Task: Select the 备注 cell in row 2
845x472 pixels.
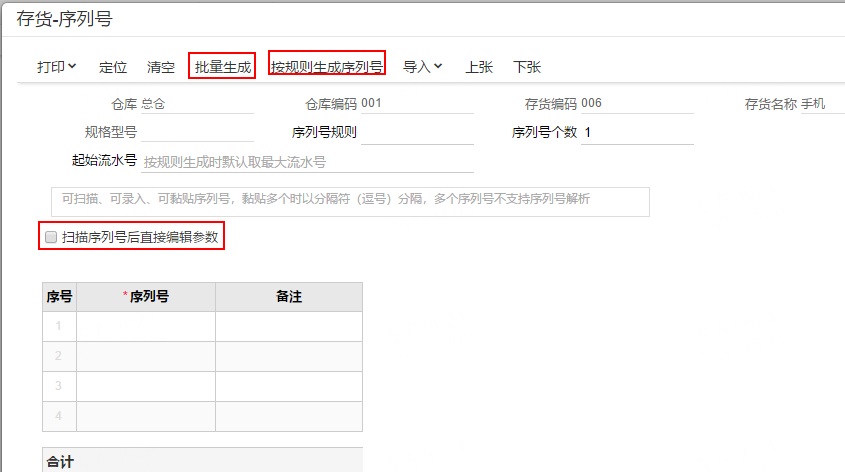Action: coord(289,356)
